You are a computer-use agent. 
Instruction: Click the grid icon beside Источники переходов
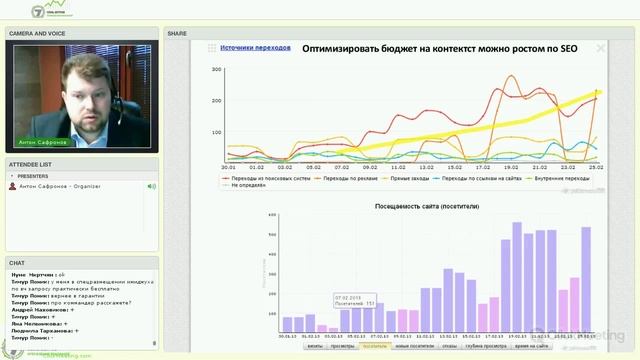[x=212, y=48]
